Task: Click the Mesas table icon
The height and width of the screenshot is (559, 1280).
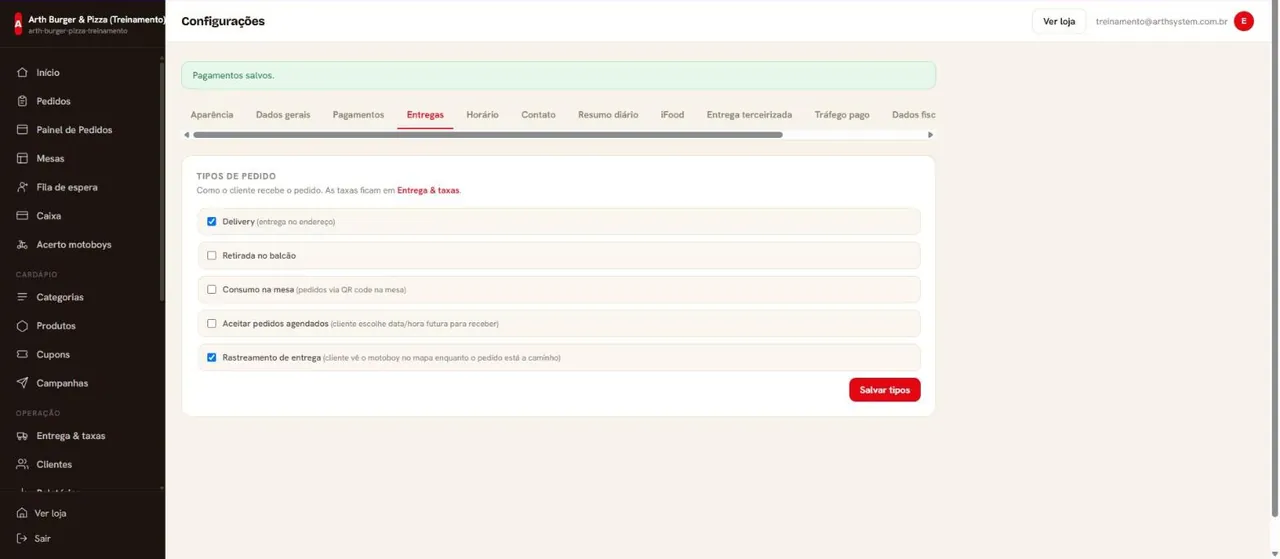Action: point(22,159)
